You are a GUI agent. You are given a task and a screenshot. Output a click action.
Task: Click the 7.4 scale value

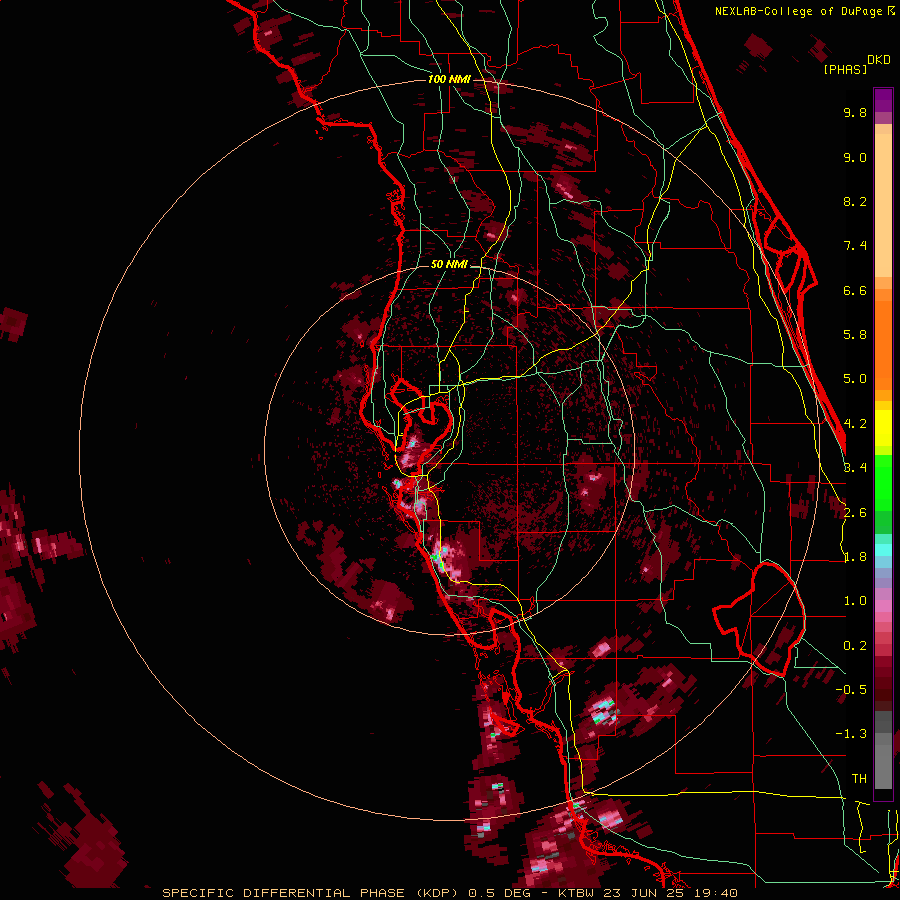pyautogui.click(x=855, y=246)
